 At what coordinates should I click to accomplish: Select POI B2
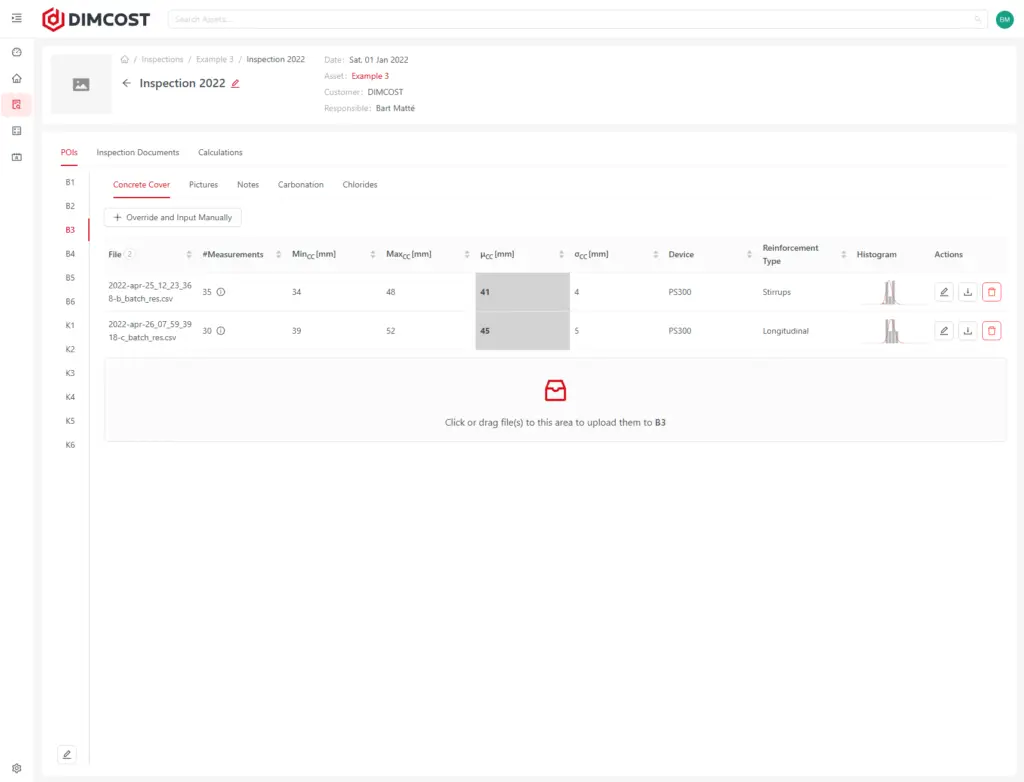point(70,206)
